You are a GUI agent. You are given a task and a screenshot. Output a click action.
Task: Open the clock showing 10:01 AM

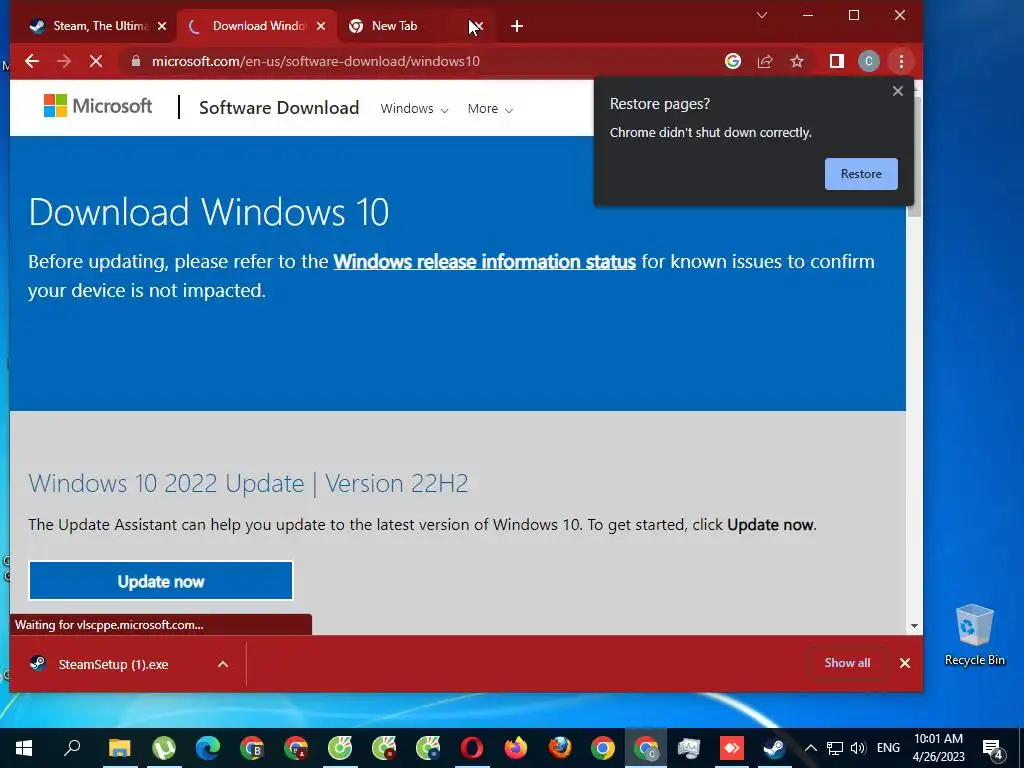pos(938,748)
